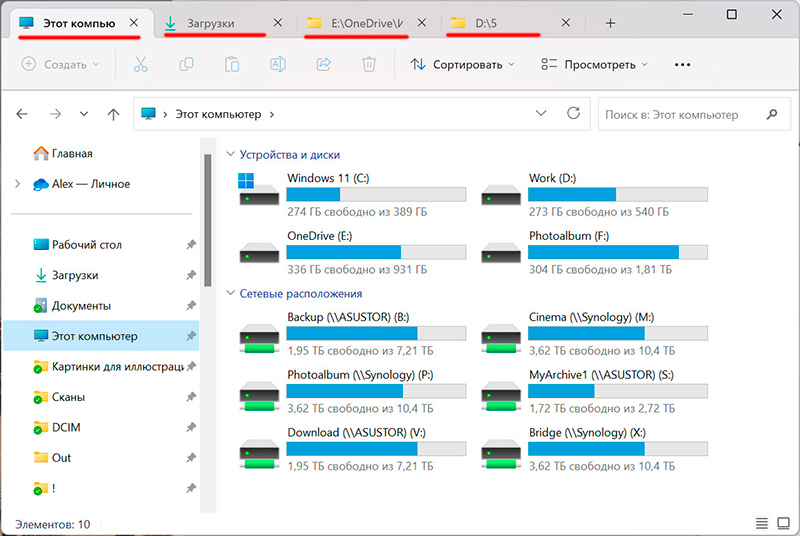Click the Cut scissors icon in toolbar
This screenshot has width=800, height=536.
pos(140,64)
